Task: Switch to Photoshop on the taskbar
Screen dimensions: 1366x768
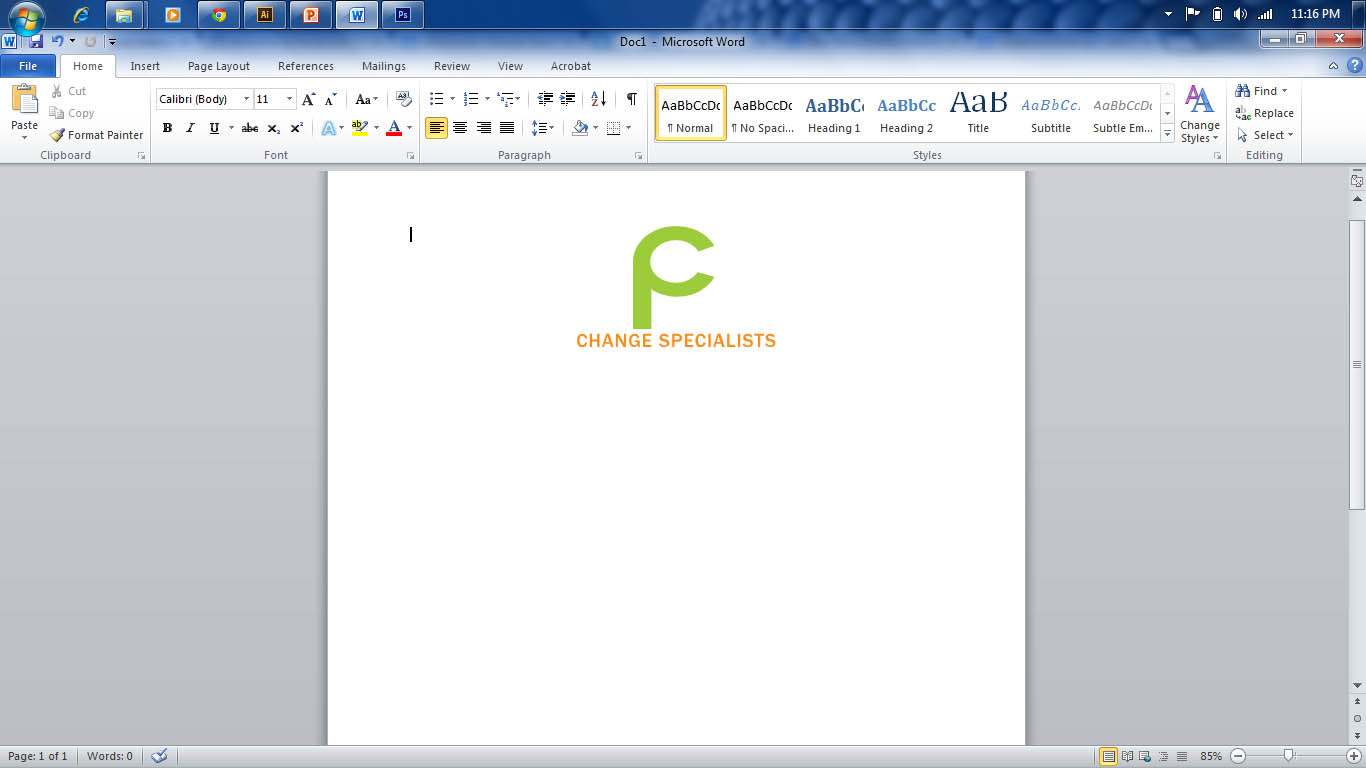Action: pyautogui.click(x=403, y=15)
